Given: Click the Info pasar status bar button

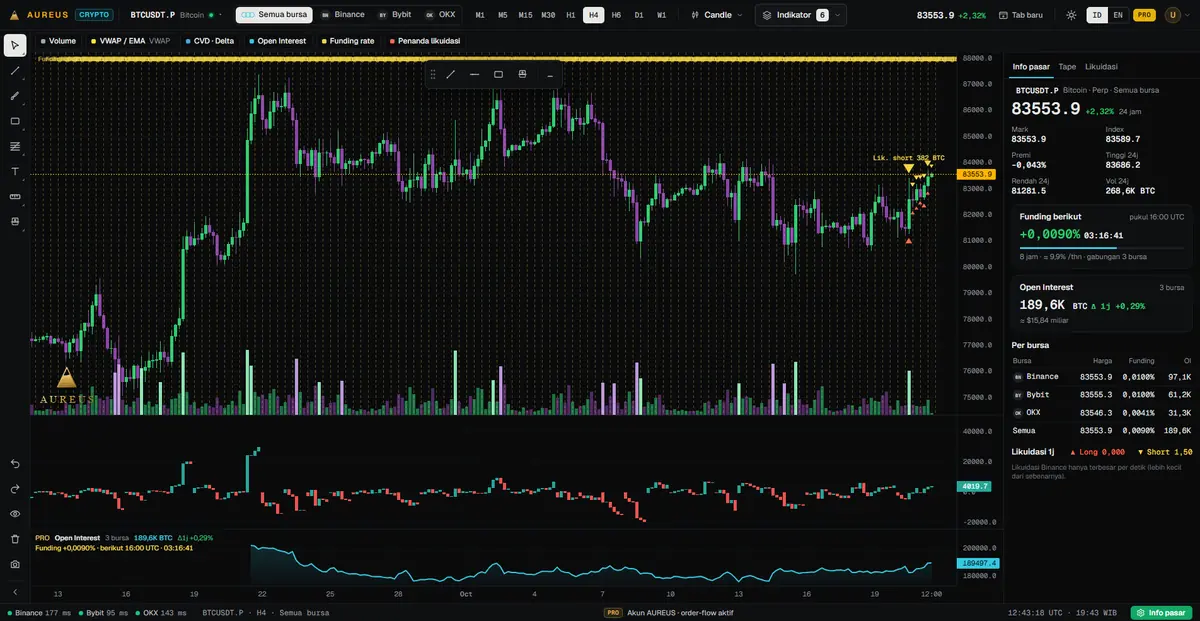Looking at the screenshot, I should [x=1161, y=612].
